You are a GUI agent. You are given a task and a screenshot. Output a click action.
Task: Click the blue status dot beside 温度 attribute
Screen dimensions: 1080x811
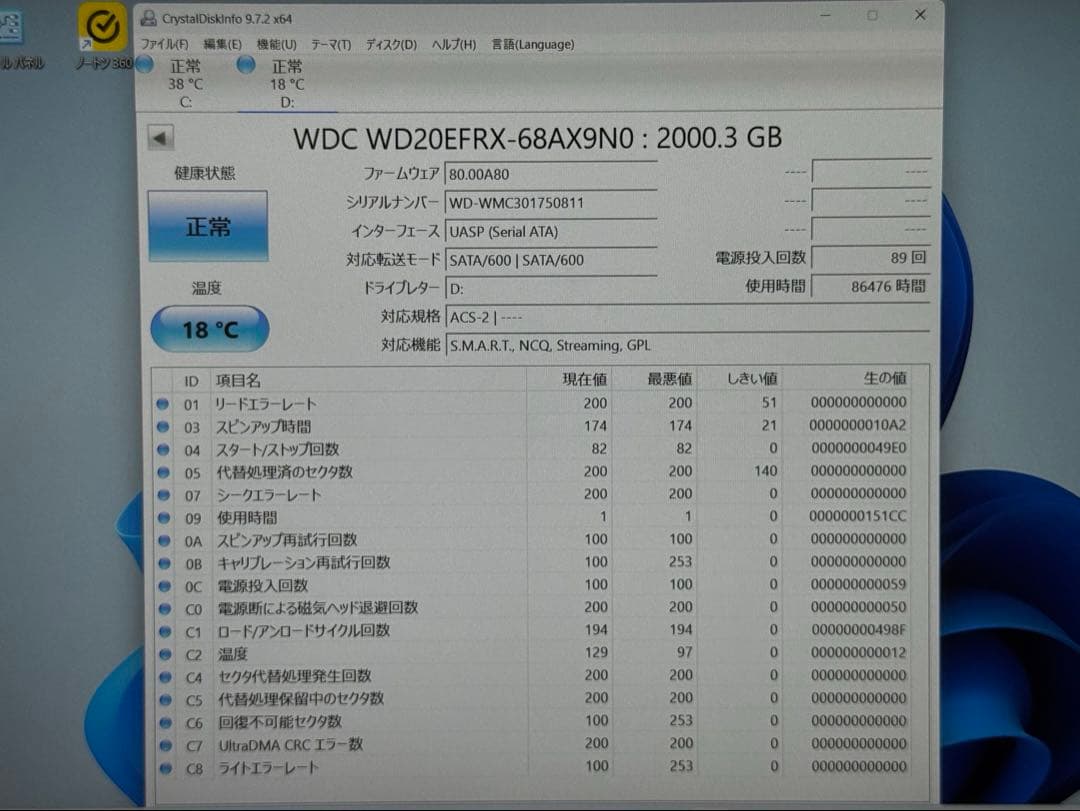[x=162, y=655]
